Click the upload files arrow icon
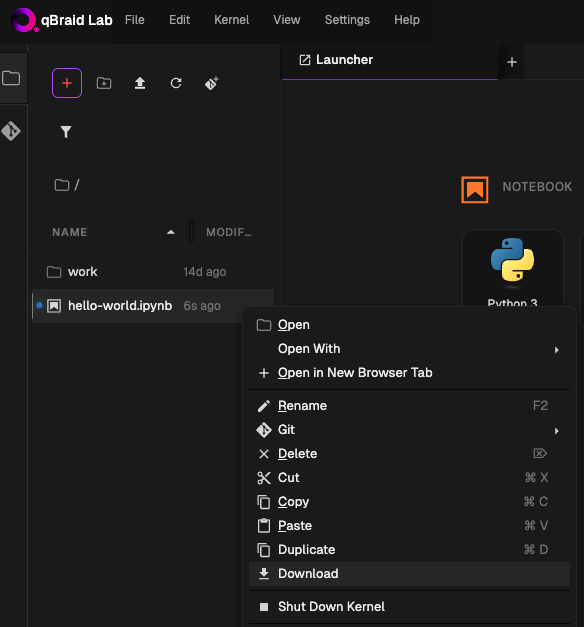The image size is (584, 627). click(x=140, y=83)
